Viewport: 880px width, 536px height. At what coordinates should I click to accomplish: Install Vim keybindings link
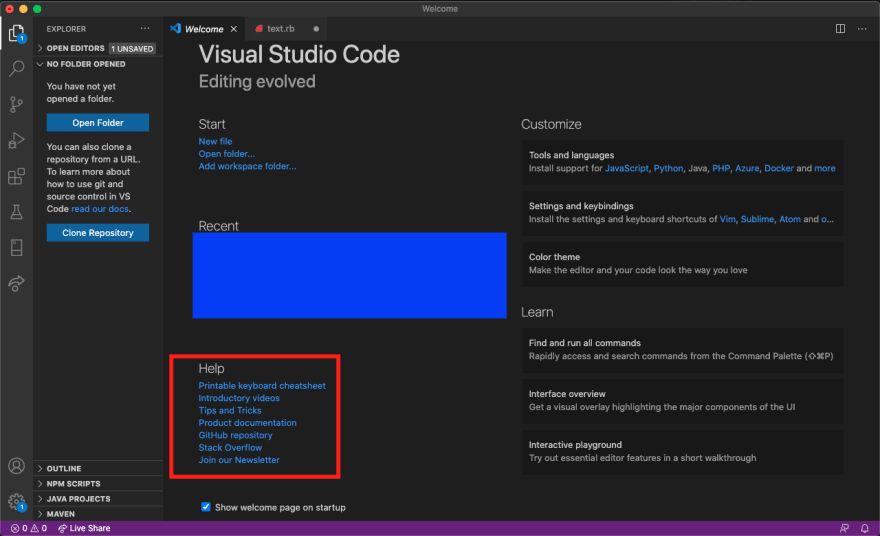(727, 219)
